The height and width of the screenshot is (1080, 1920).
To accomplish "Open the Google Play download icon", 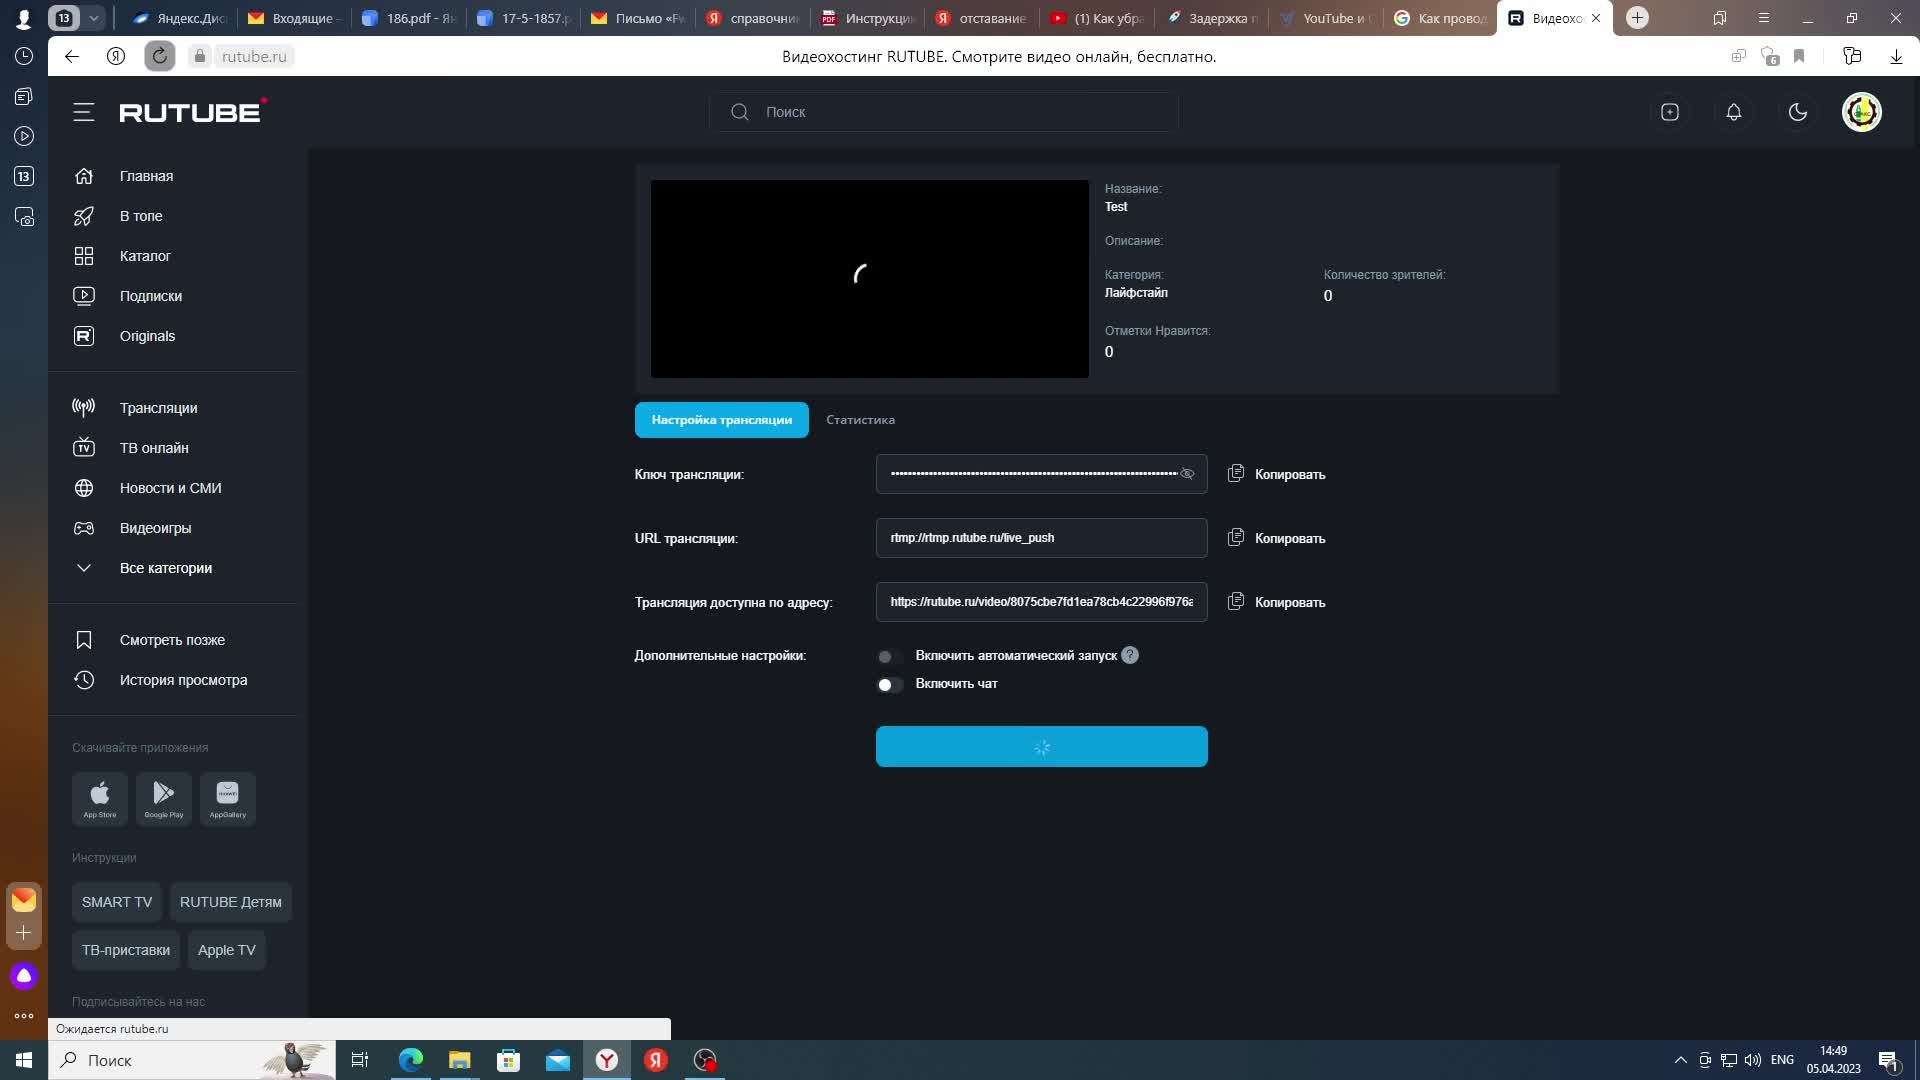I will coord(164,798).
